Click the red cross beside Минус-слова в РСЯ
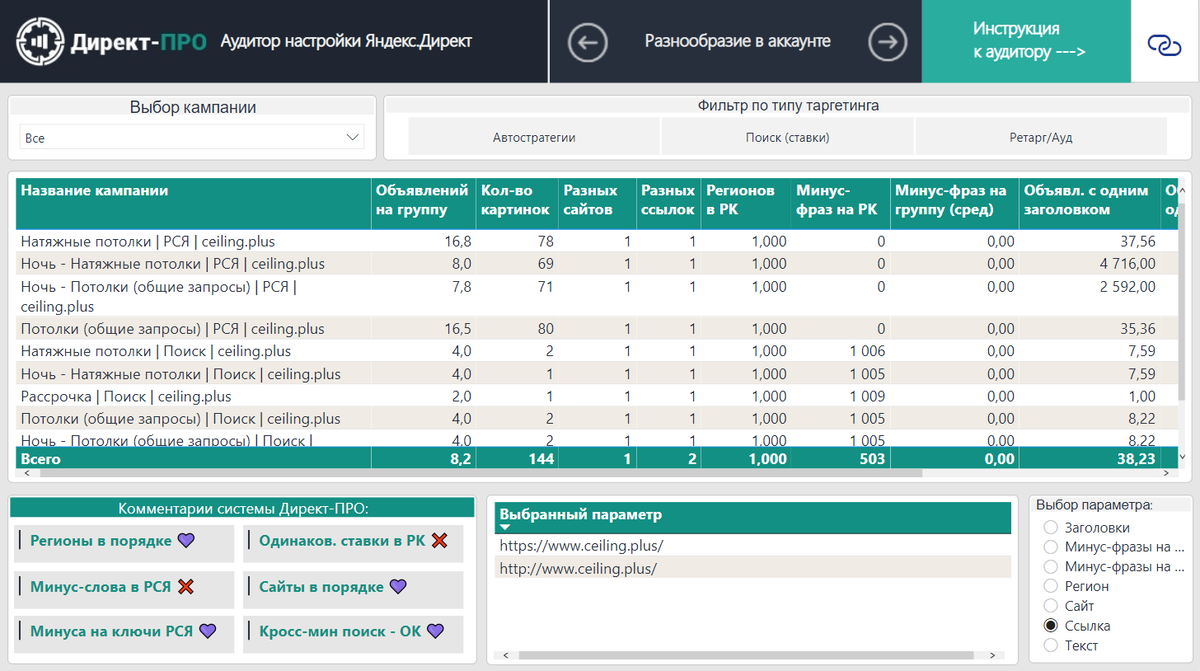Viewport: 1200px width, 671px height. (185, 587)
